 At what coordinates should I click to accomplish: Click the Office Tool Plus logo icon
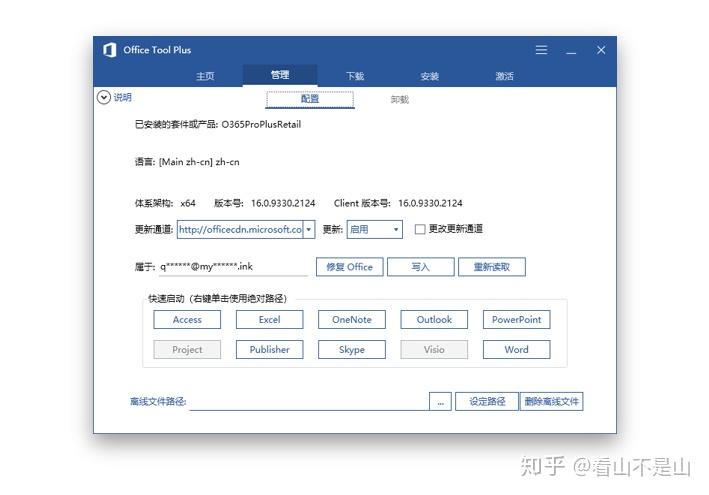110,50
